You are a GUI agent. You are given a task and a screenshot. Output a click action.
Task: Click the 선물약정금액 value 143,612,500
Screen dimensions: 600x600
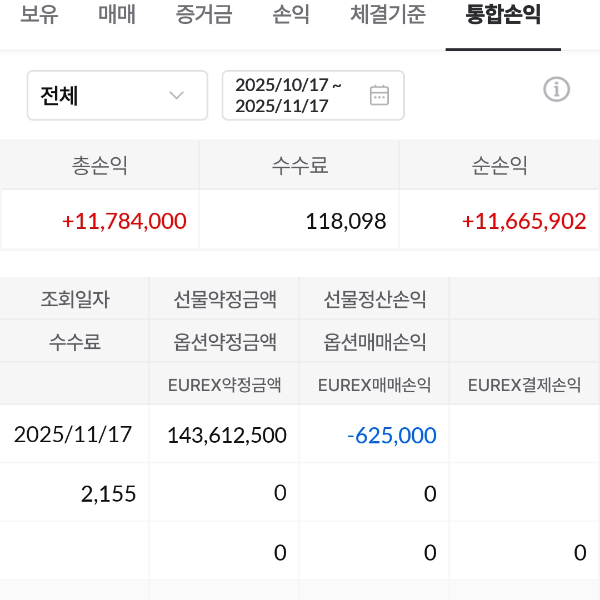click(227, 435)
